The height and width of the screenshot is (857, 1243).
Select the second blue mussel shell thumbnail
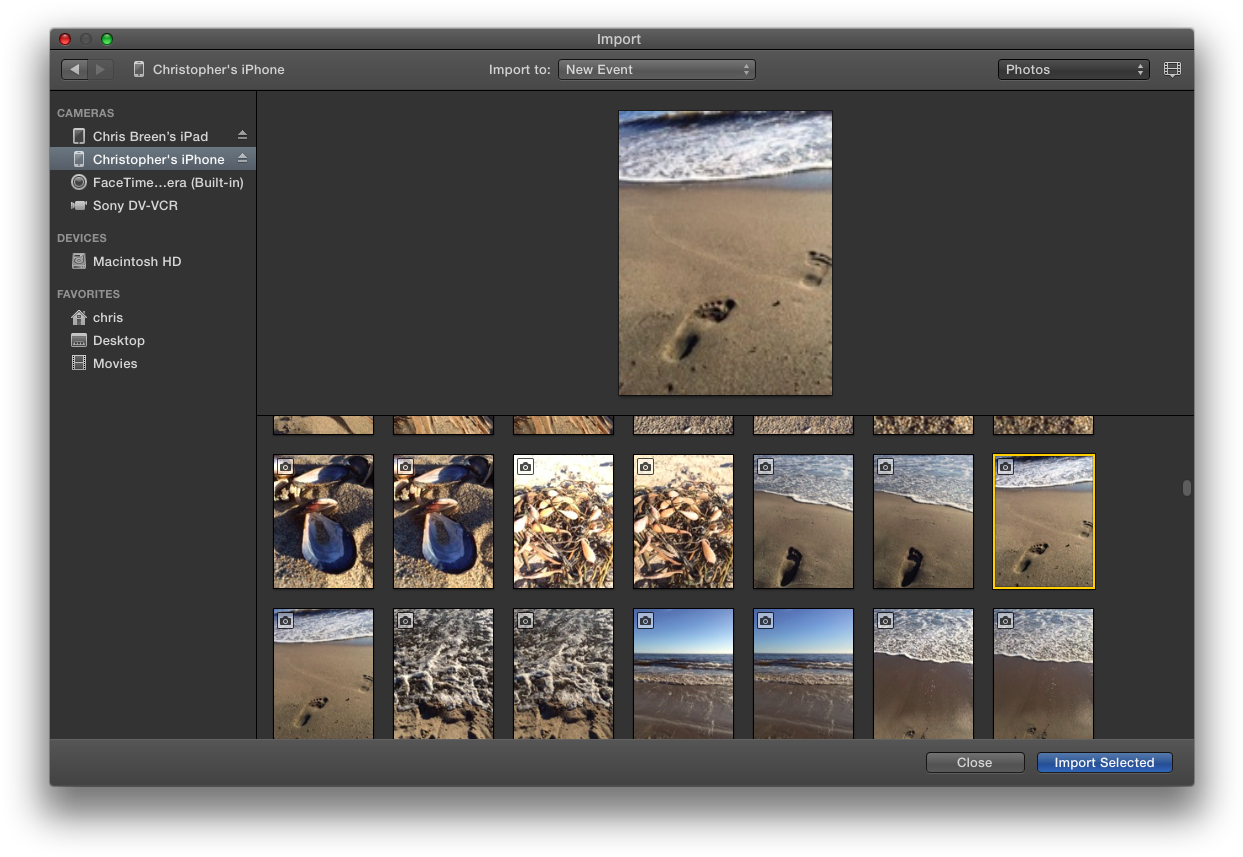443,522
